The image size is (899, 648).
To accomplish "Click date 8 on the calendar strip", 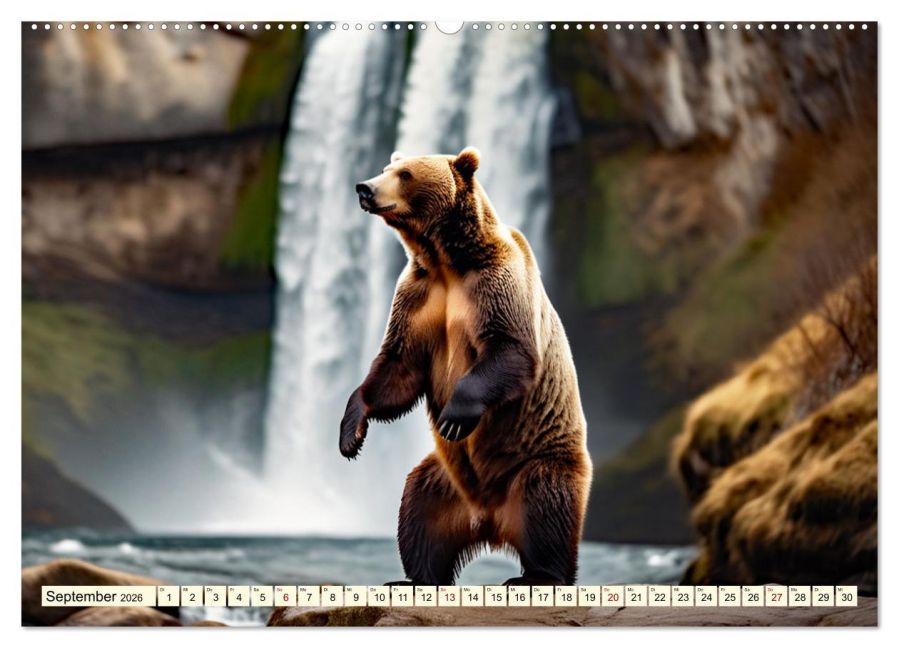I will click(x=332, y=597).
